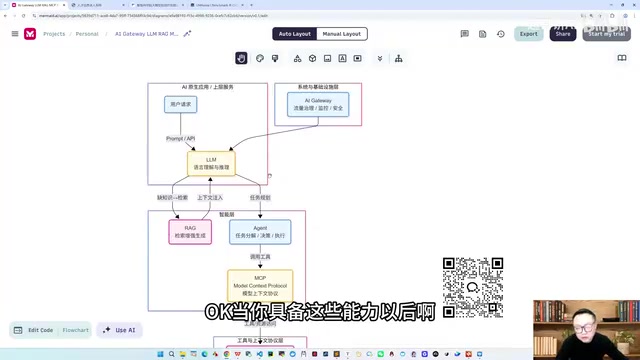Viewport: 640px width, 360px height.
Task: Open WeChat from taskbar
Action: pos(381,354)
